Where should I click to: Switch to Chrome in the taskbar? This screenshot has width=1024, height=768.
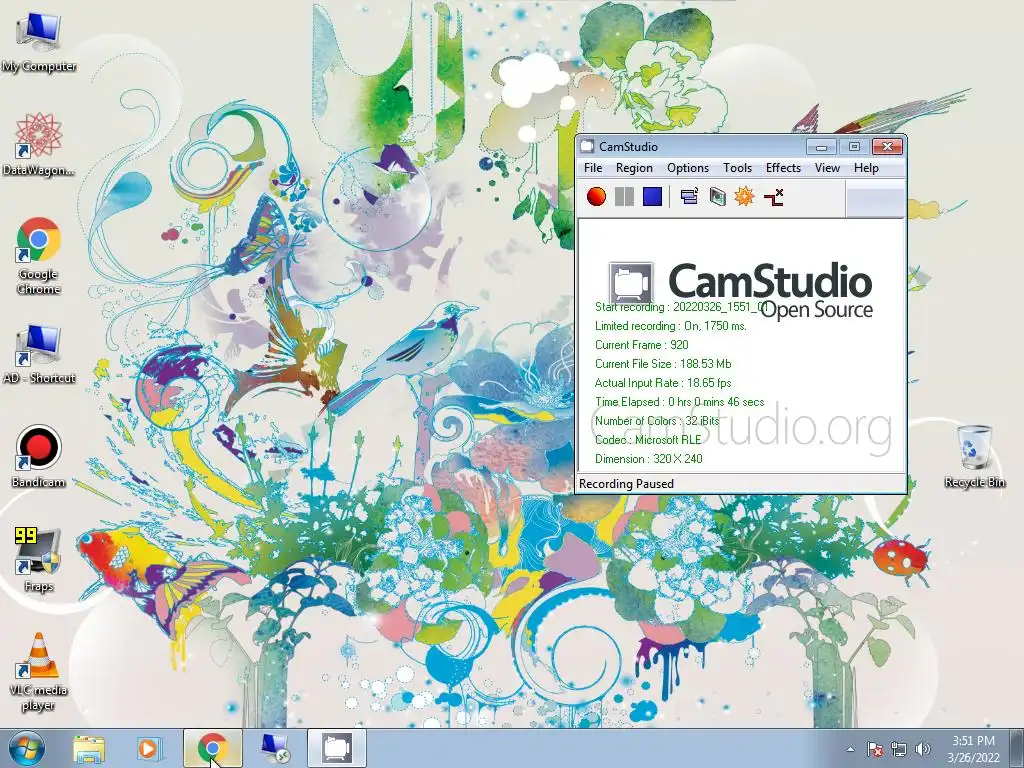pyautogui.click(x=212, y=748)
